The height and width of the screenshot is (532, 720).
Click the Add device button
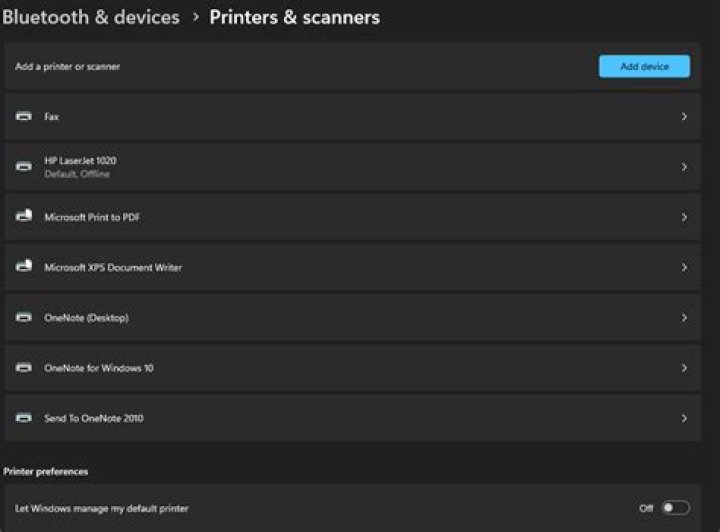pos(644,66)
